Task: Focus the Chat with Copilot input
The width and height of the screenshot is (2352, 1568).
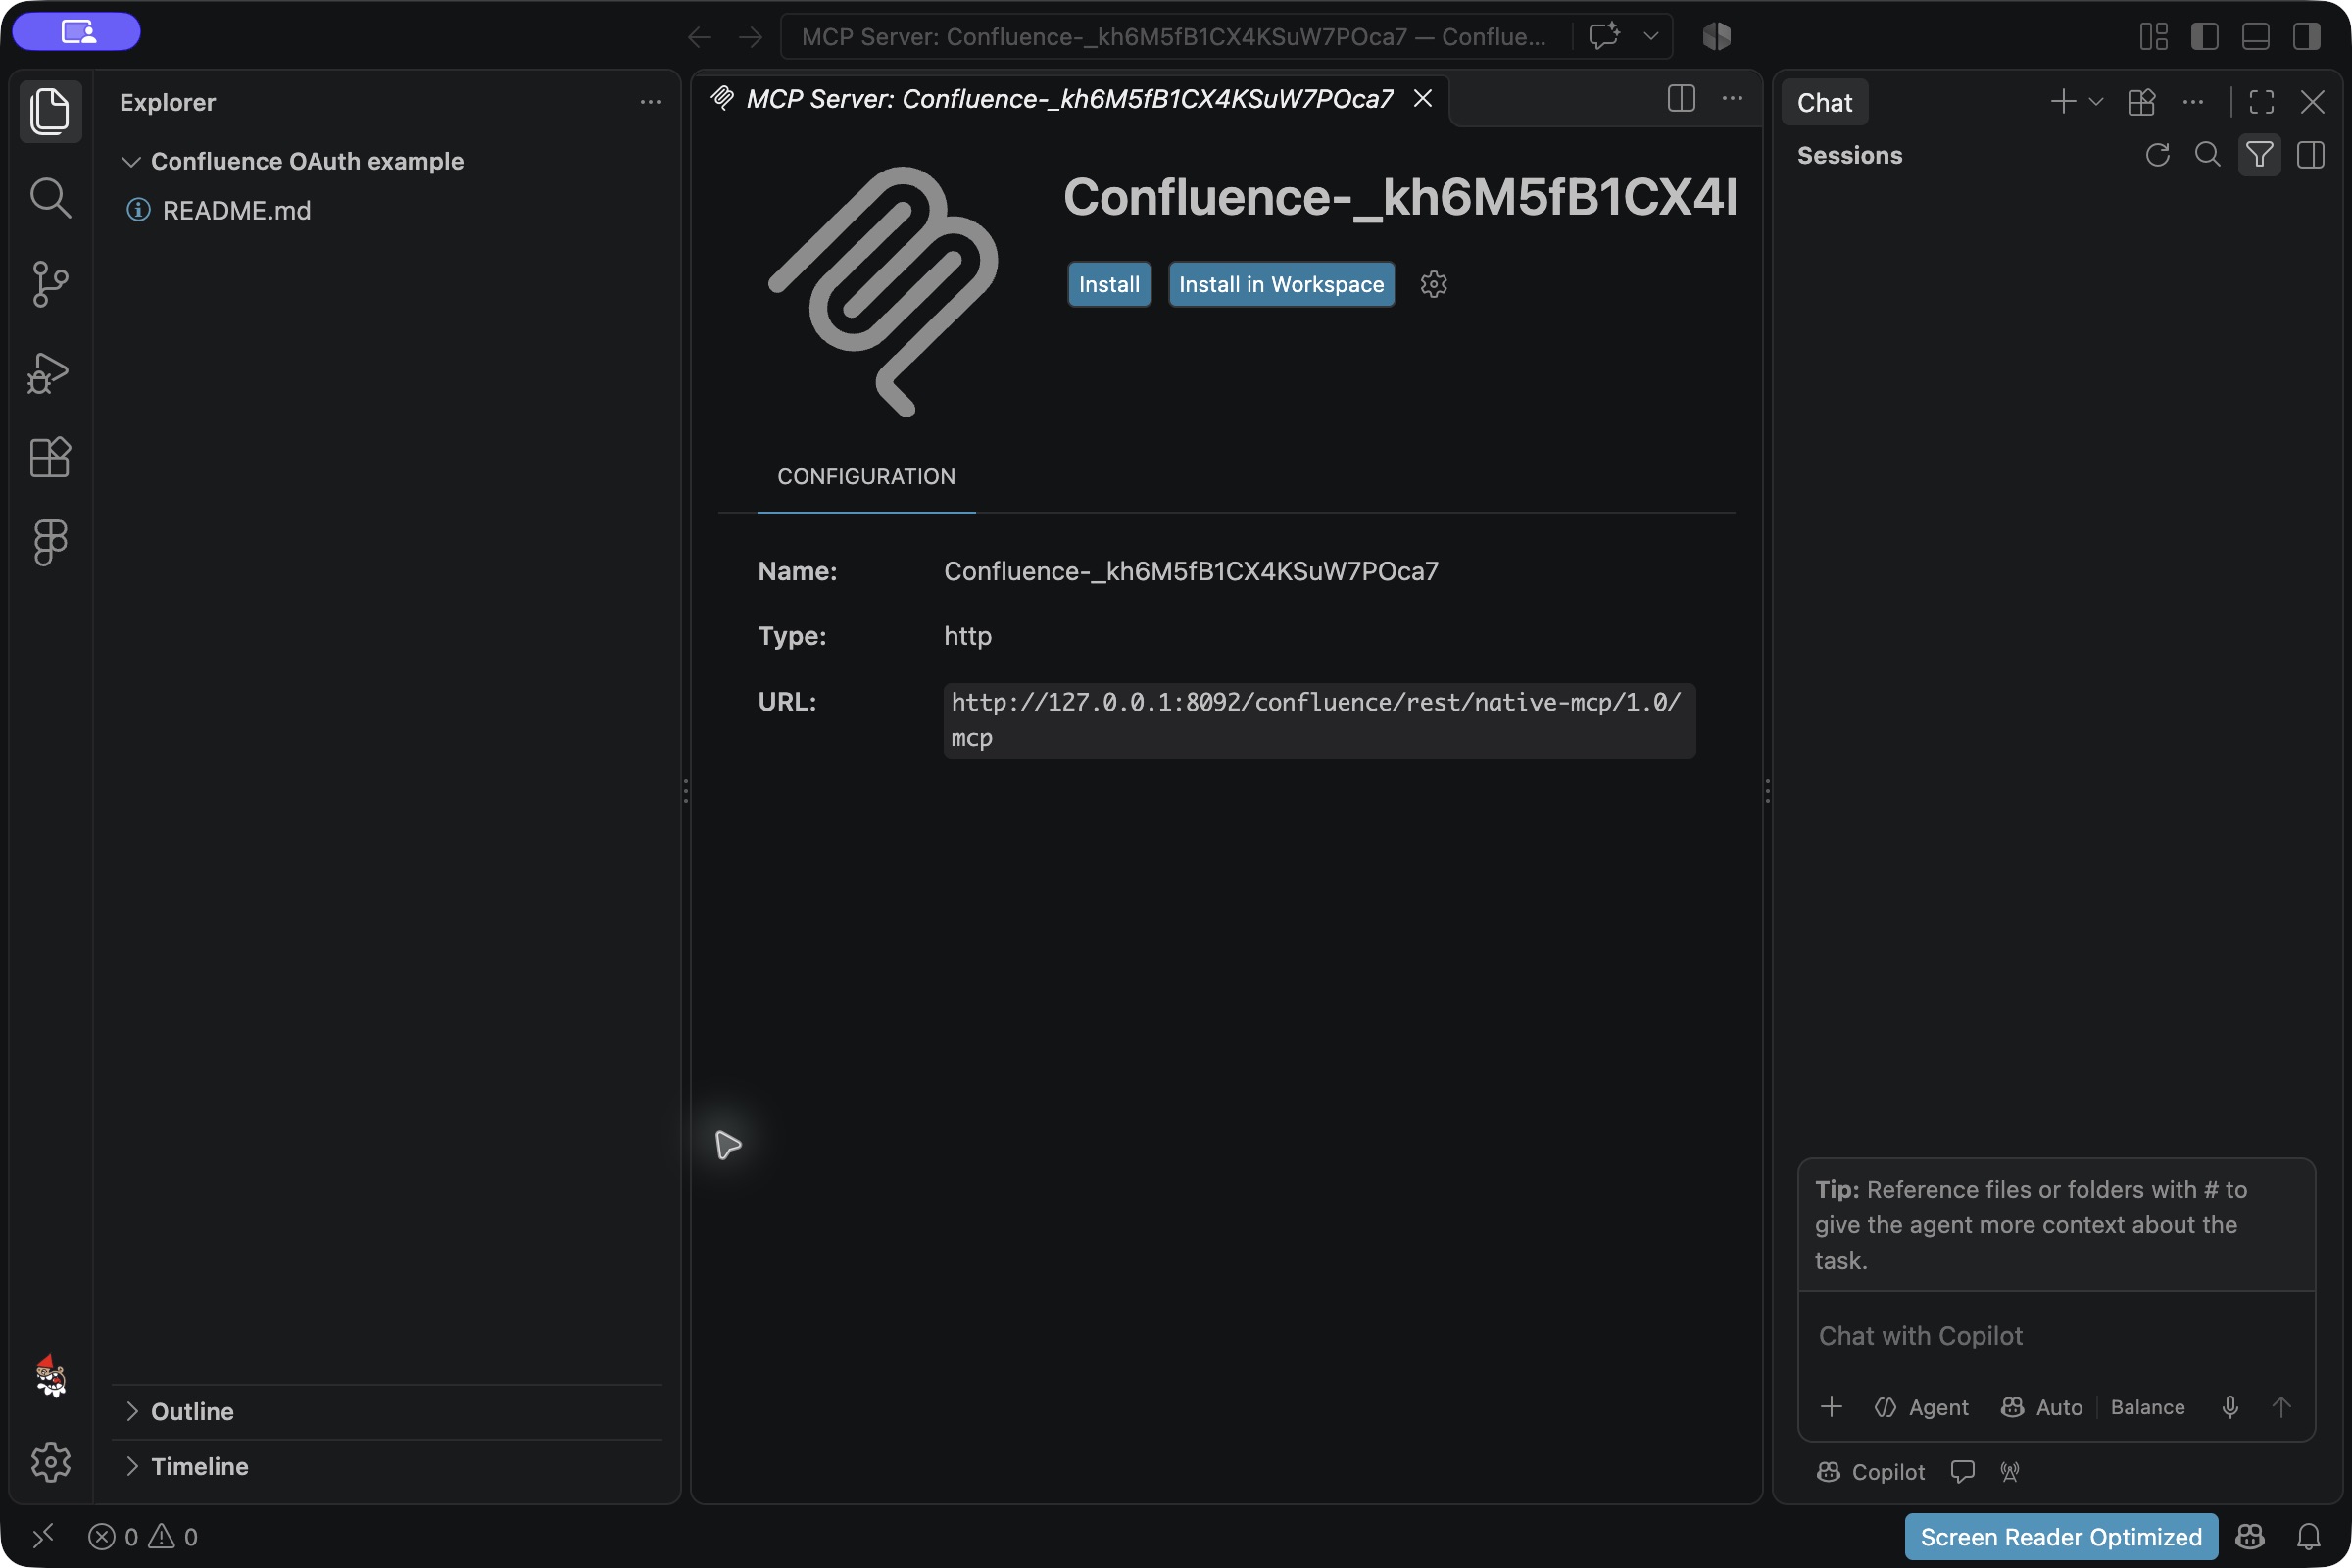Action: click(x=2056, y=1335)
